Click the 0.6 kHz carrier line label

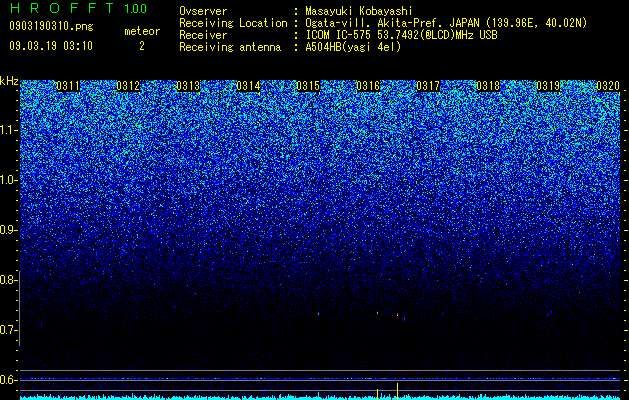[x=7, y=380]
